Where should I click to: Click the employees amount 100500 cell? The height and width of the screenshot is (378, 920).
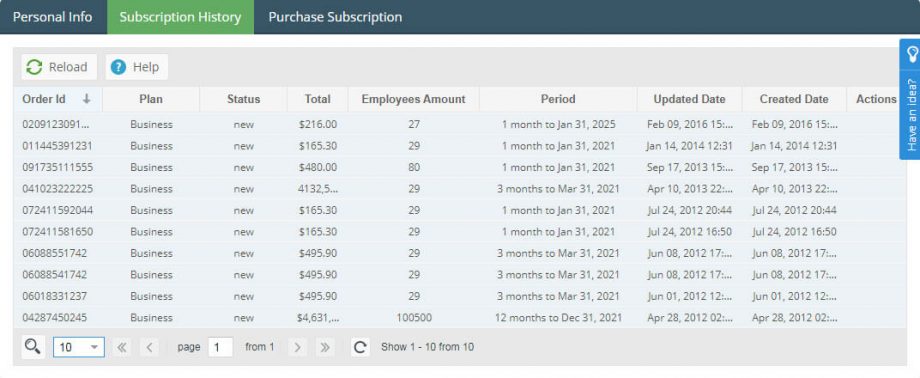pyautogui.click(x=414, y=318)
